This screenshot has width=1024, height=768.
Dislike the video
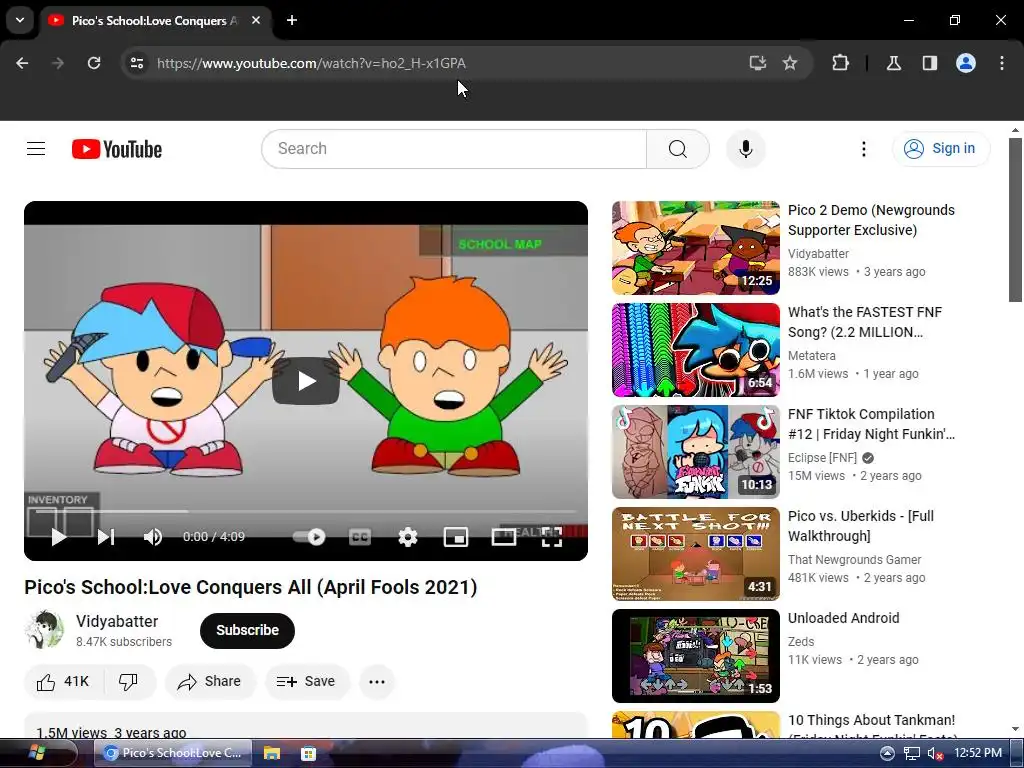129,682
